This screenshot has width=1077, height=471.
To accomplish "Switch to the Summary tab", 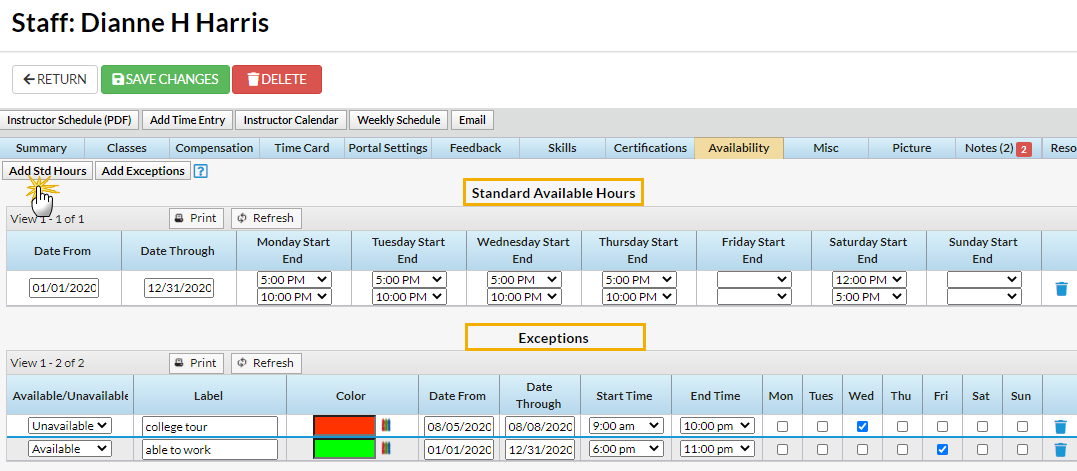I will 41,148.
